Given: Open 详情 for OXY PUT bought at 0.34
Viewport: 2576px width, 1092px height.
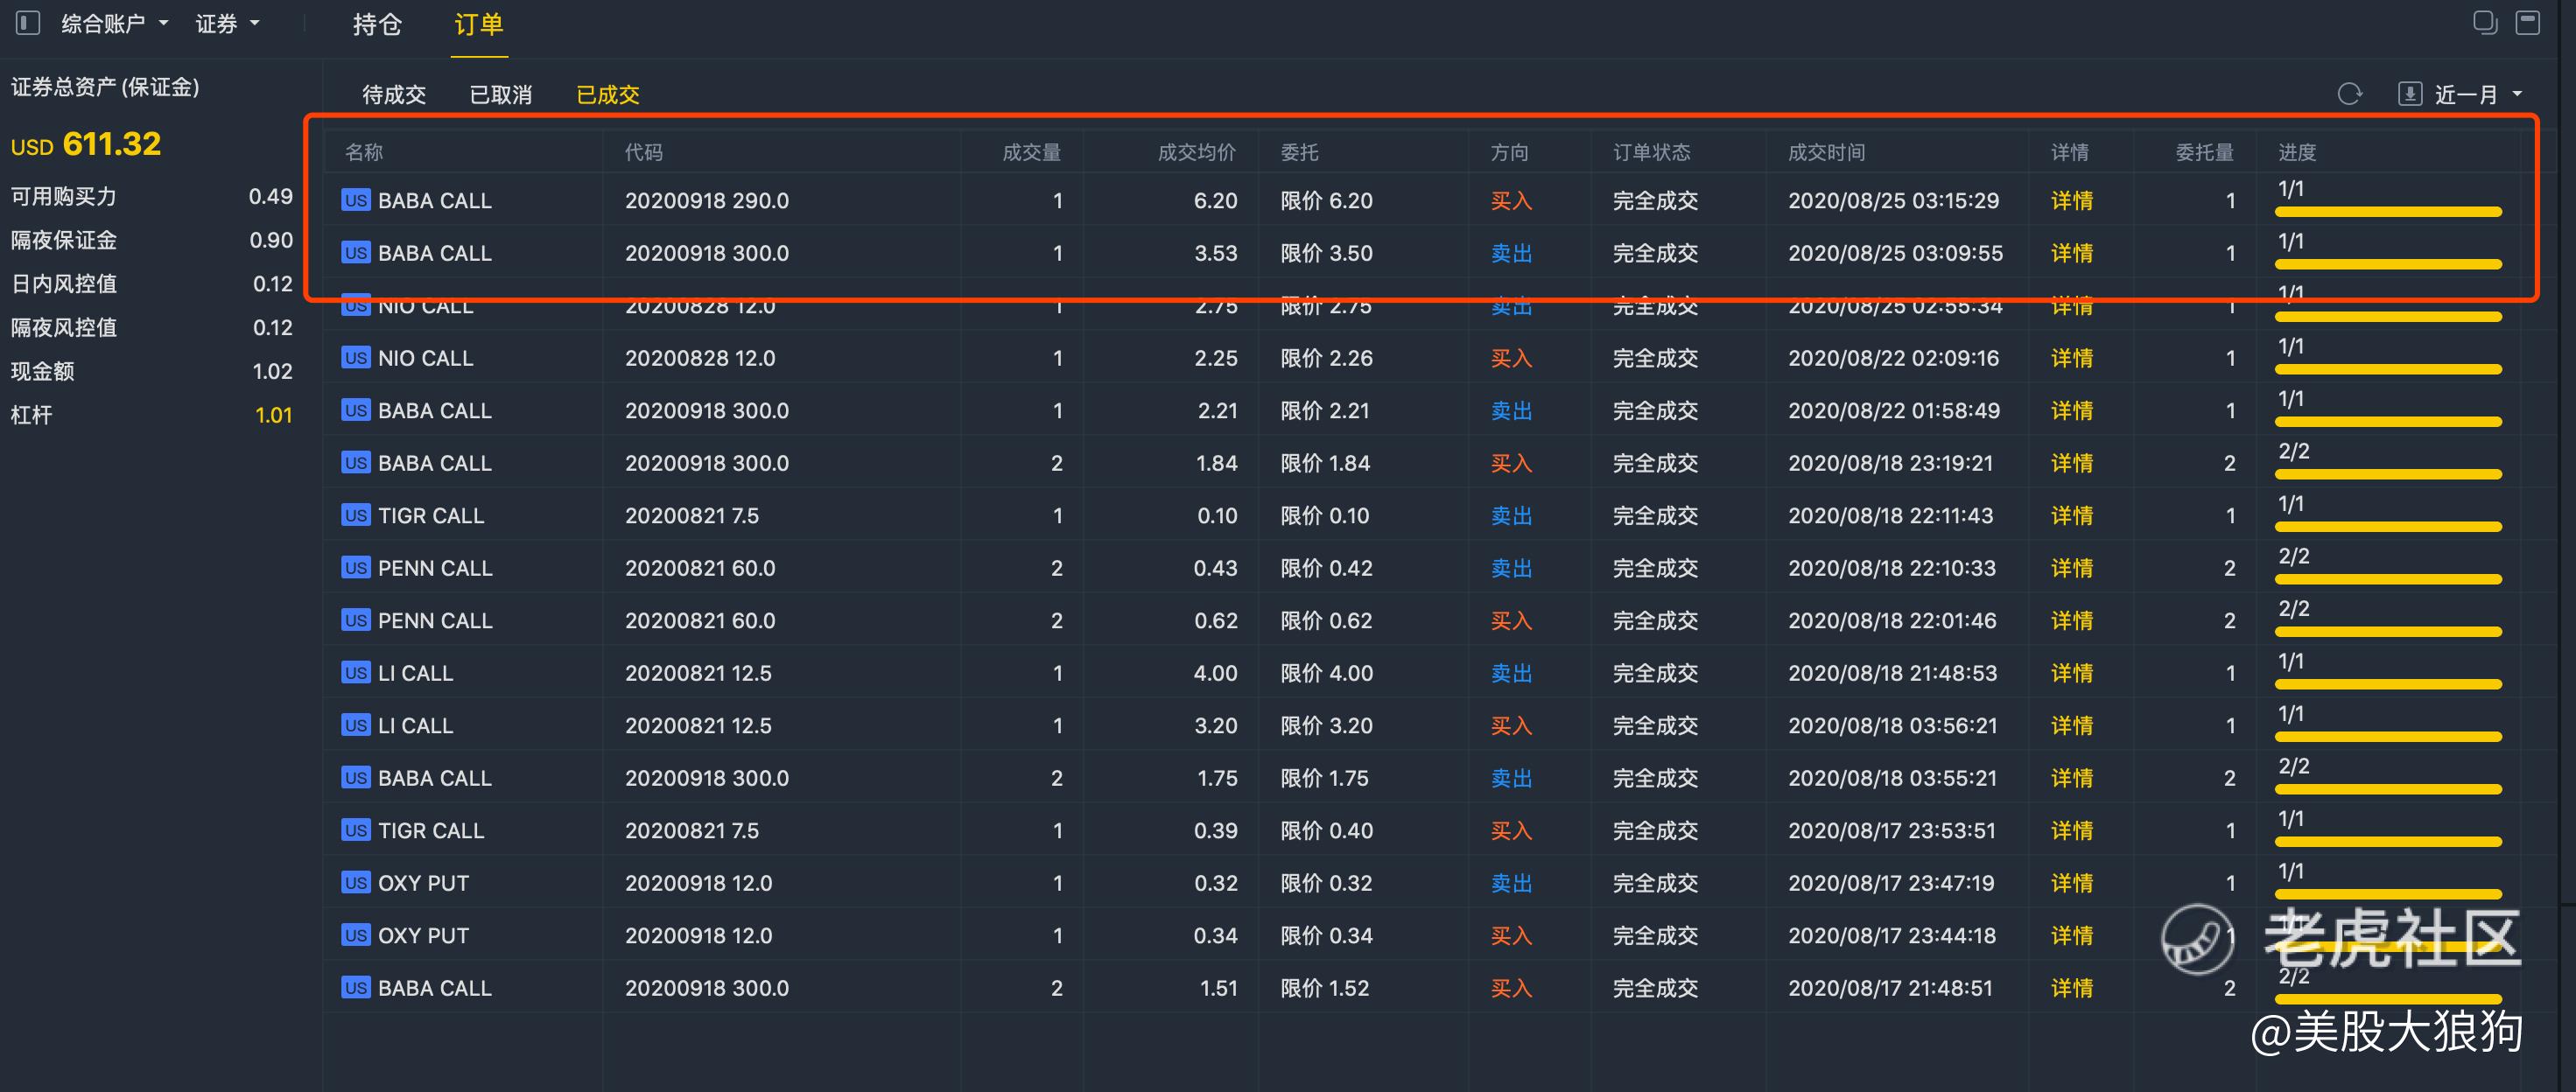Looking at the screenshot, I should (2071, 935).
